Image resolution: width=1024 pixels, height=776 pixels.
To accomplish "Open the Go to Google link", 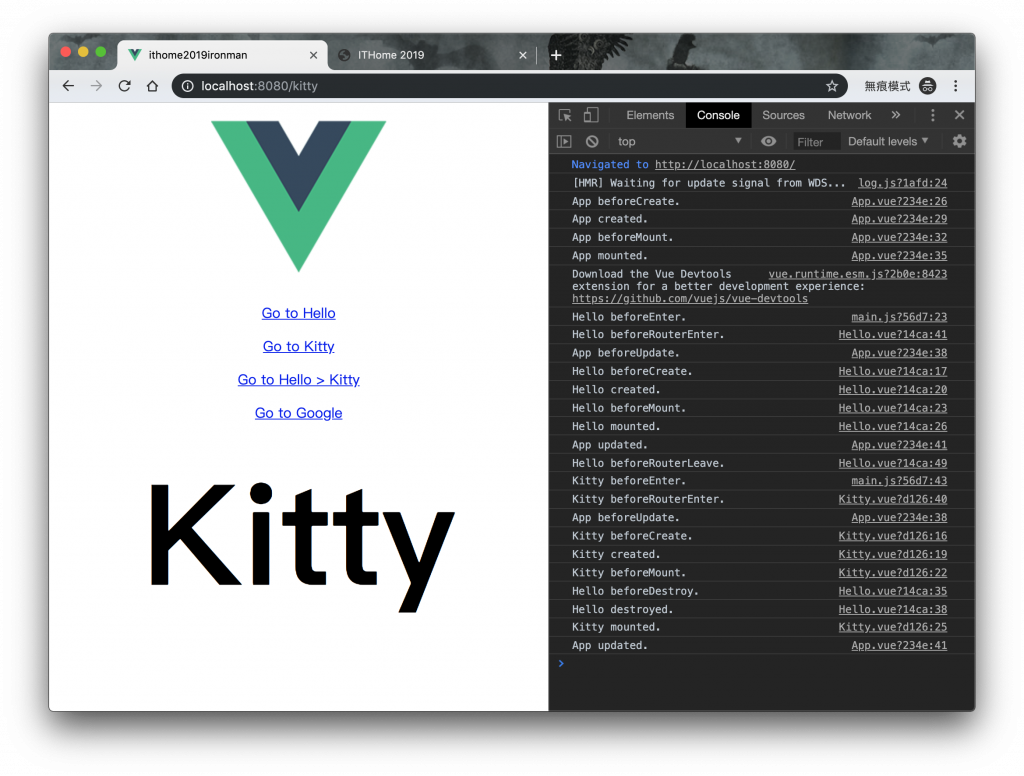I will pos(298,413).
